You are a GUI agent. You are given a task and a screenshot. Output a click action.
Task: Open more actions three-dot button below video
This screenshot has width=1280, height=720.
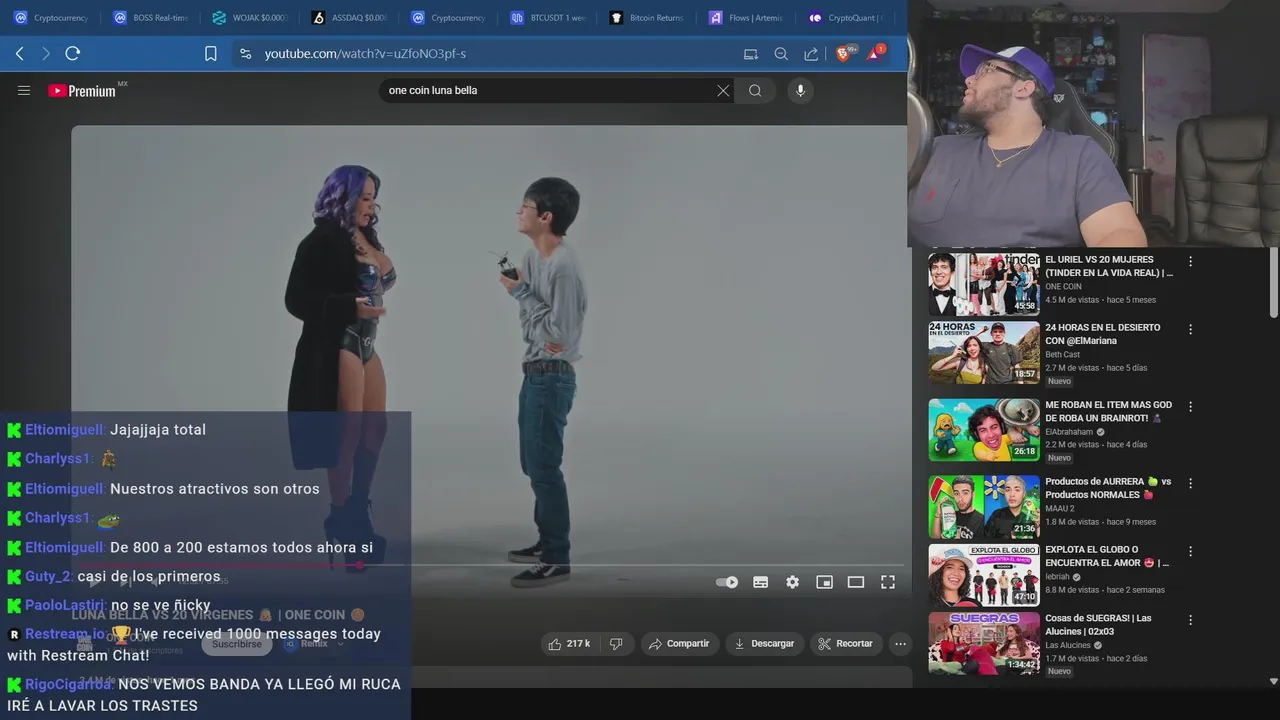coord(900,644)
